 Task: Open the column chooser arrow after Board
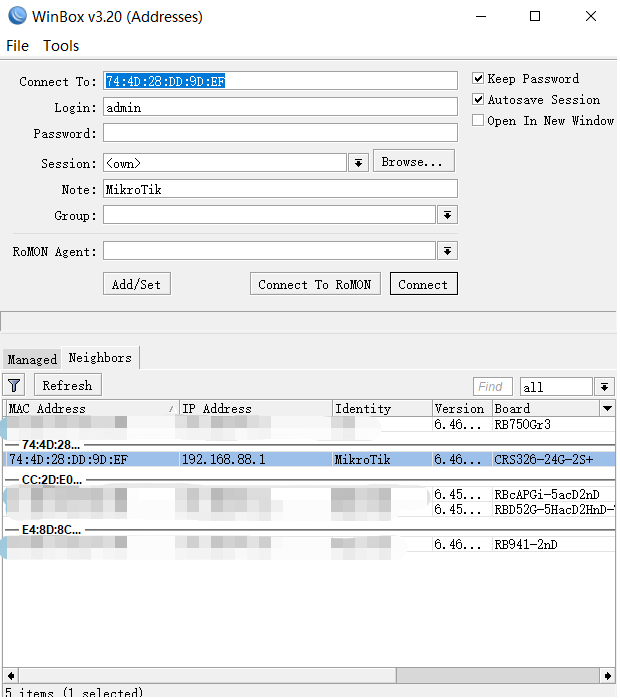point(606,408)
